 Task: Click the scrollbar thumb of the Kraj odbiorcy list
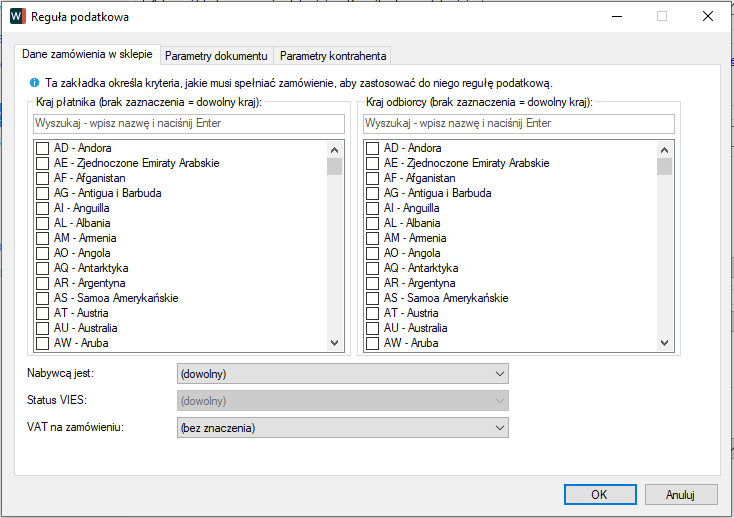pyautogui.click(x=664, y=167)
